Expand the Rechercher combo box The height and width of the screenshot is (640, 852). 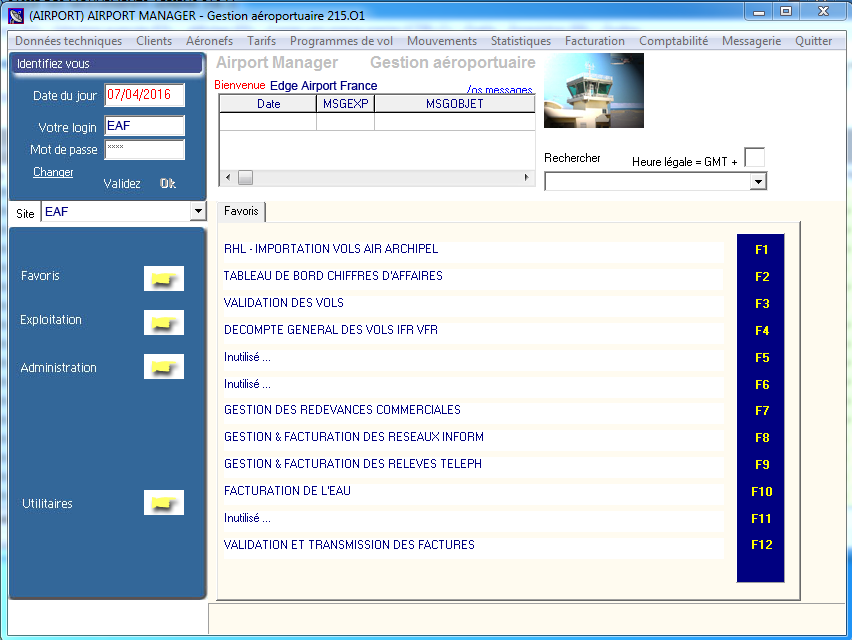[x=757, y=182]
